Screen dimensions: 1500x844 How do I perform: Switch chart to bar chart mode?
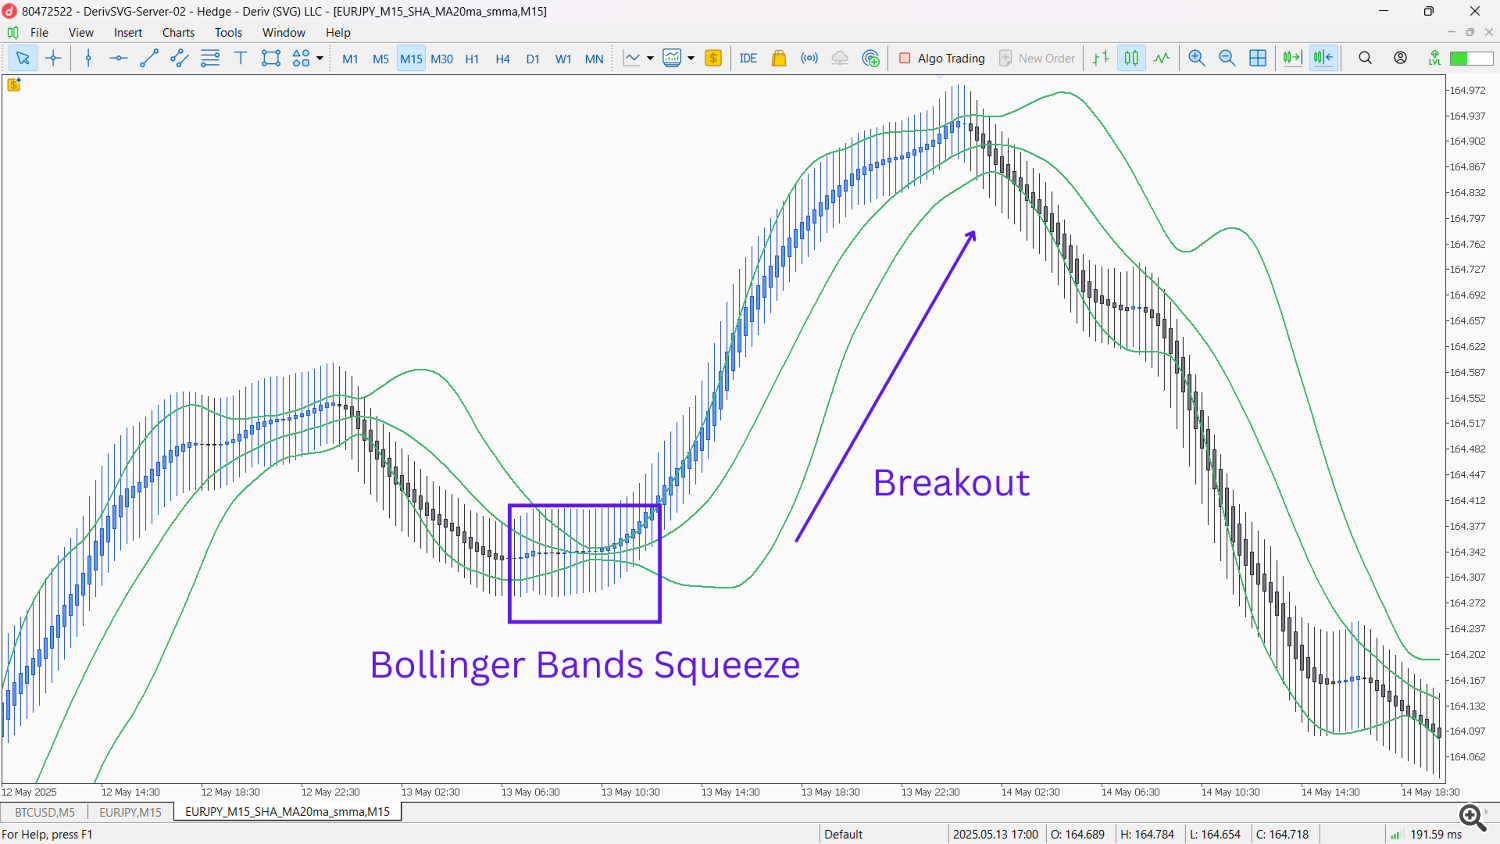pyautogui.click(x=1101, y=58)
